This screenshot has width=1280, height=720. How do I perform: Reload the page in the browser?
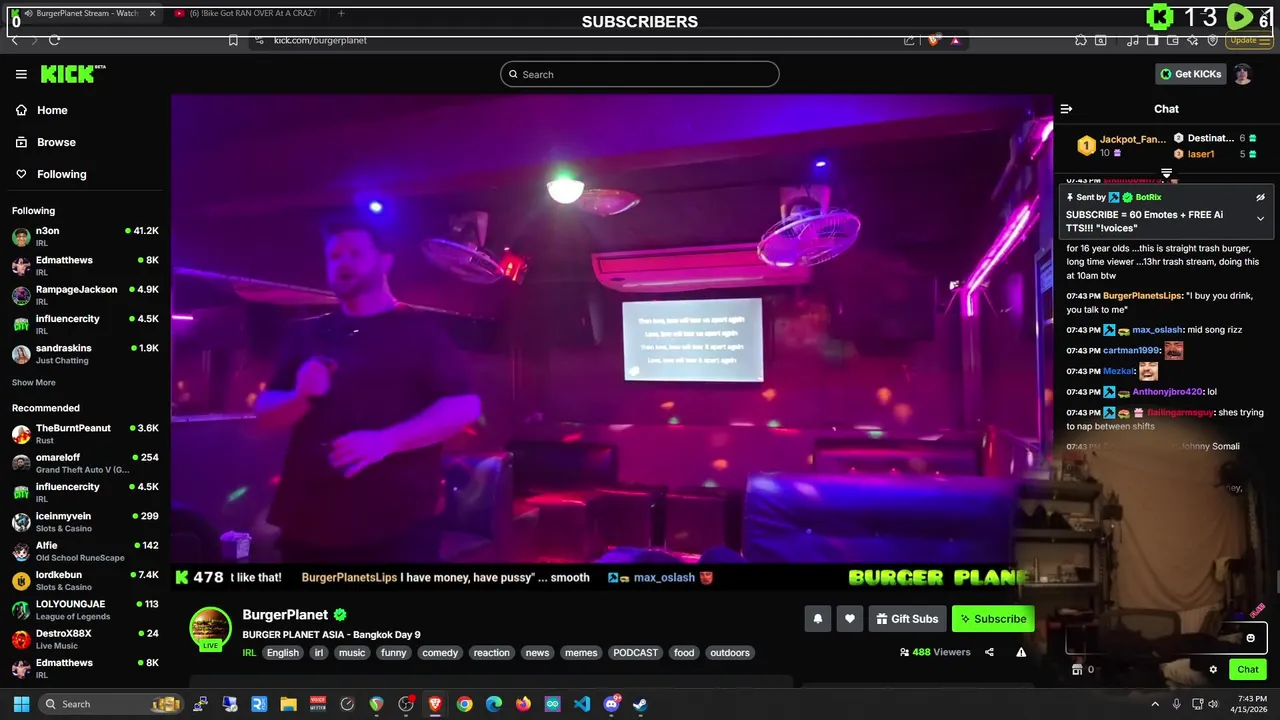pos(54,40)
